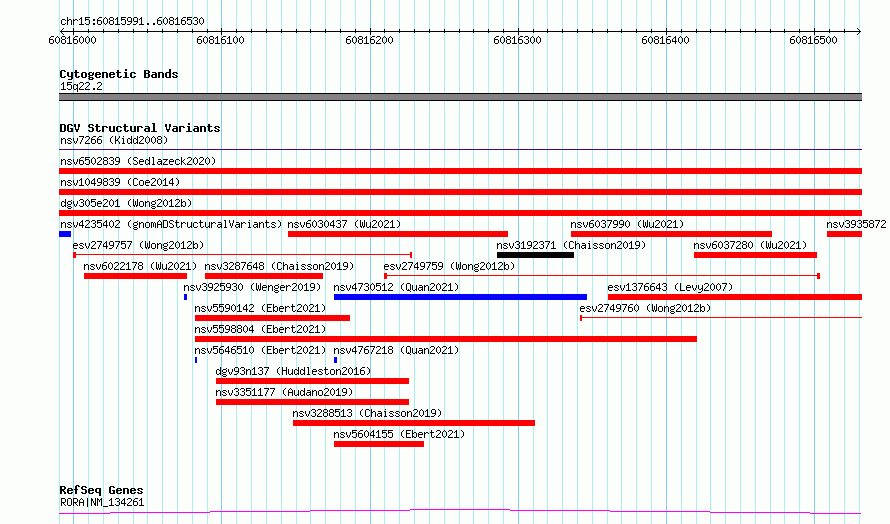Select nsv3287648 (Chaisson2019) label
This screenshot has height=524, width=890.
[x=279, y=266]
